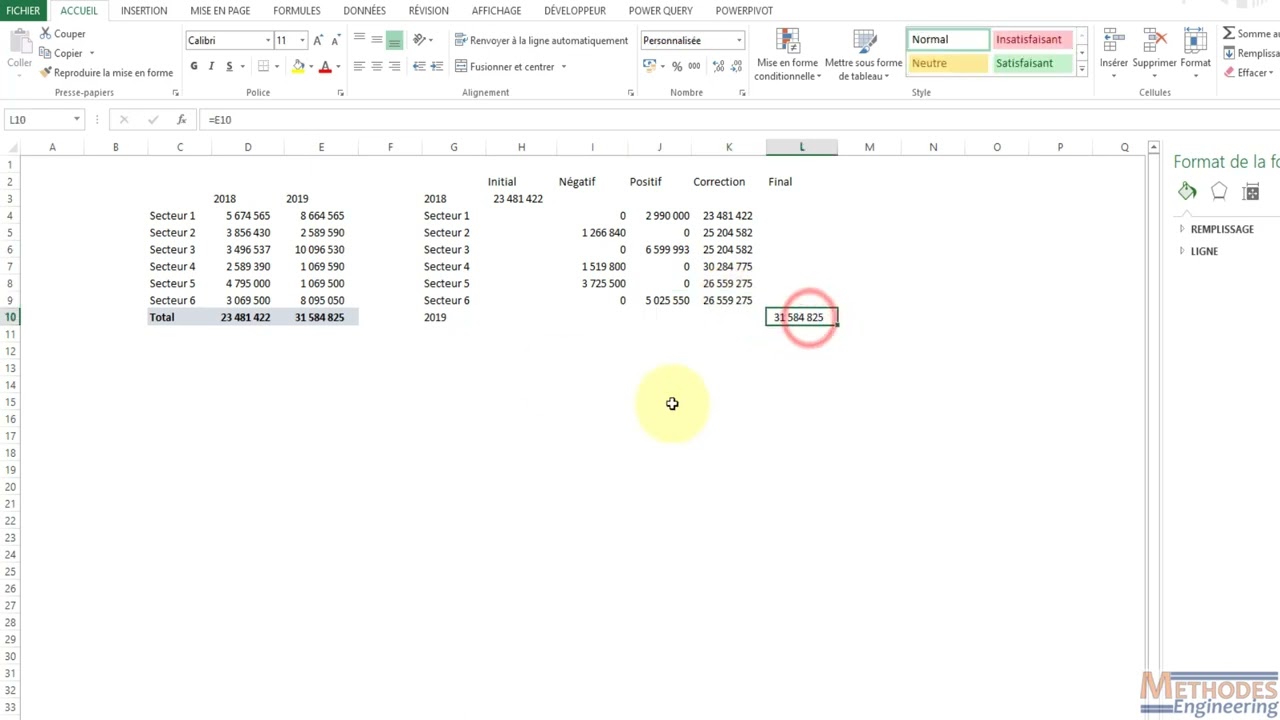Click Fusionner et centrer
1280x720 pixels.
tap(504, 66)
